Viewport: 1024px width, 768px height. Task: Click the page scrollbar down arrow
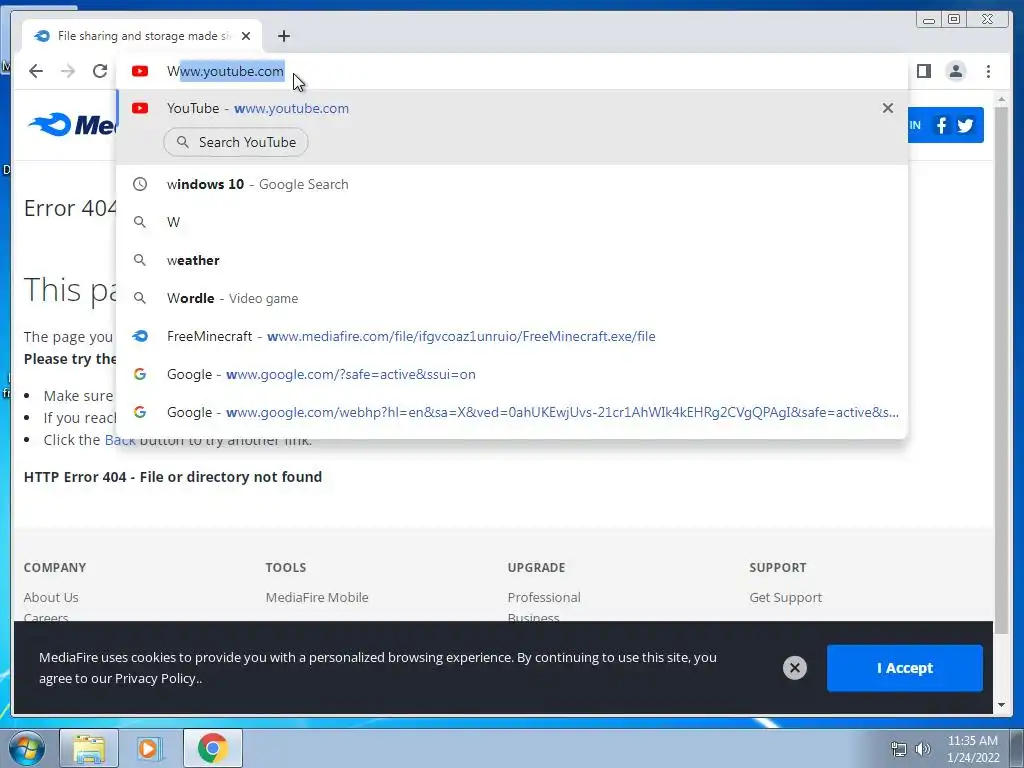pyautogui.click(x=1001, y=705)
